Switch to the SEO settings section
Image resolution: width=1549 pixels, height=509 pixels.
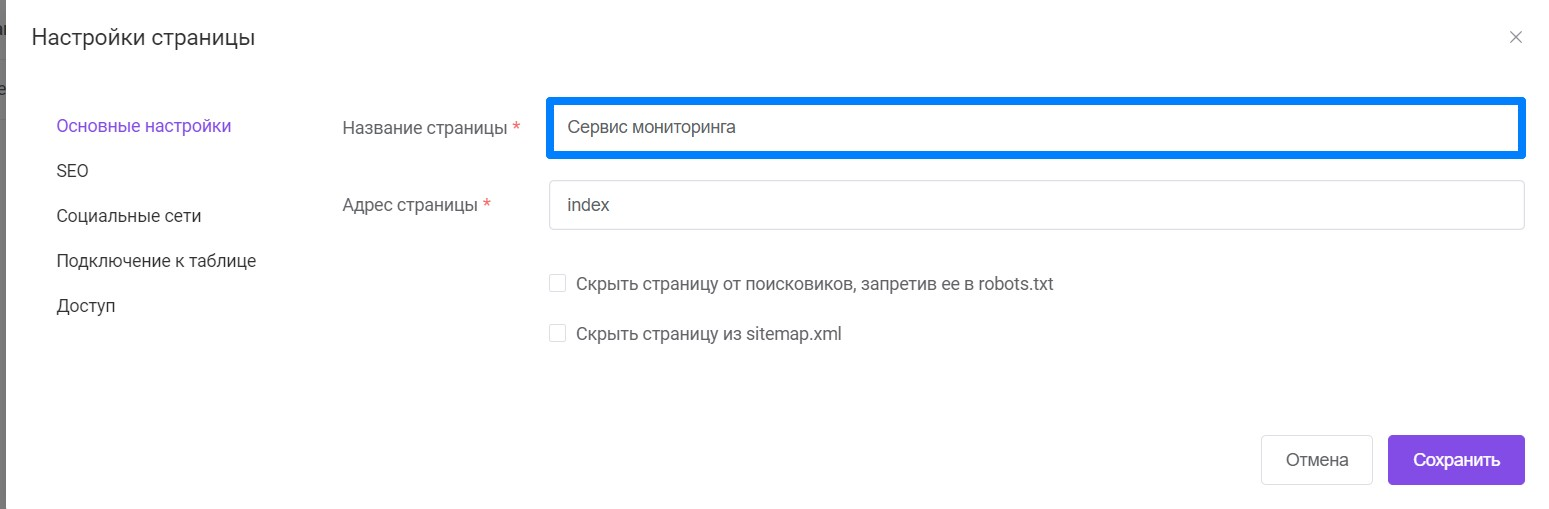tap(73, 171)
